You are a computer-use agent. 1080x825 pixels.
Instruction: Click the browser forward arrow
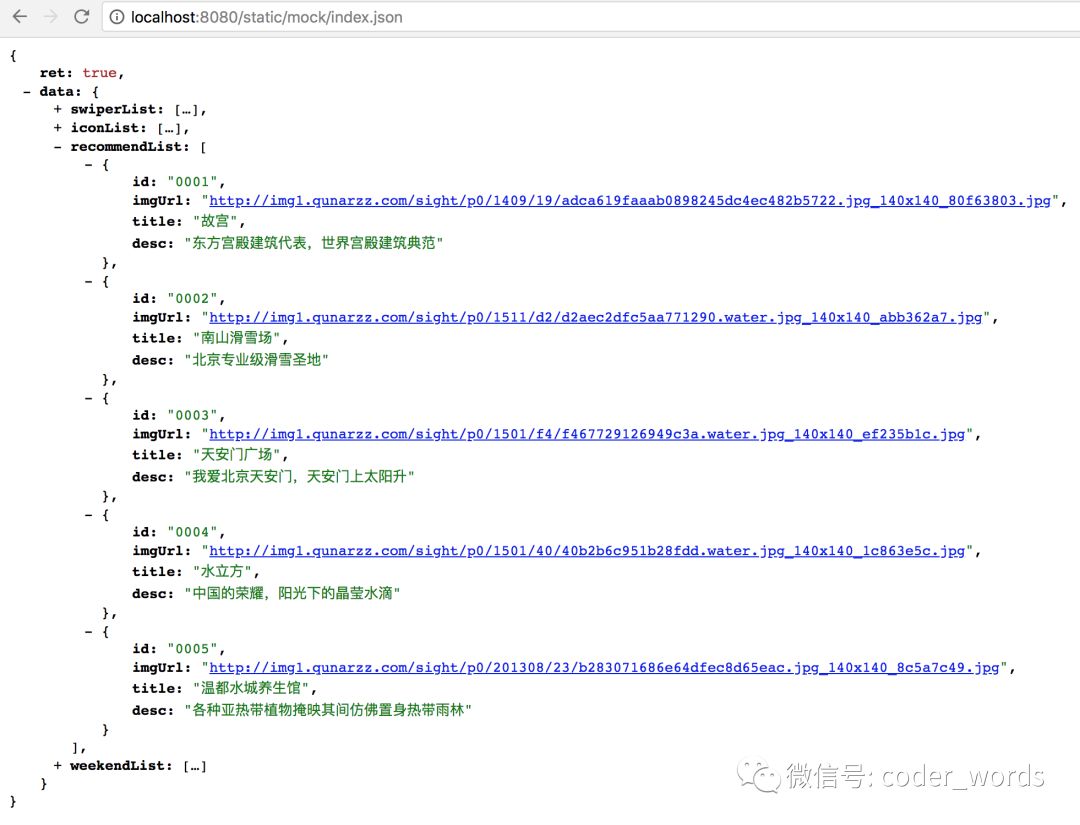click(50, 17)
